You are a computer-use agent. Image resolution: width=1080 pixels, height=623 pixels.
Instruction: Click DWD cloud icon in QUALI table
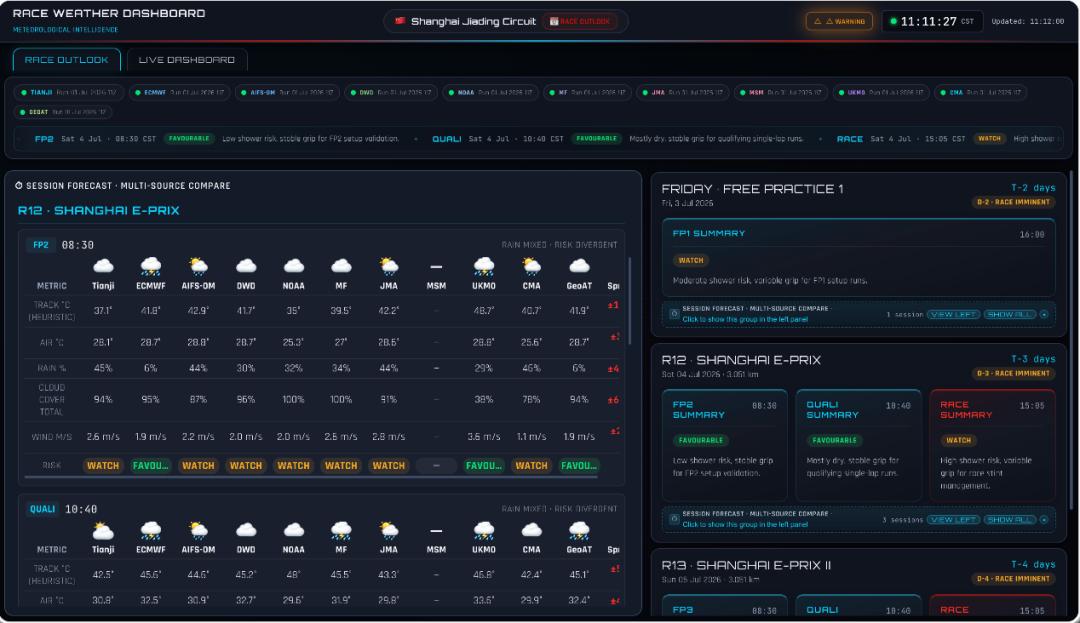click(246, 530)
